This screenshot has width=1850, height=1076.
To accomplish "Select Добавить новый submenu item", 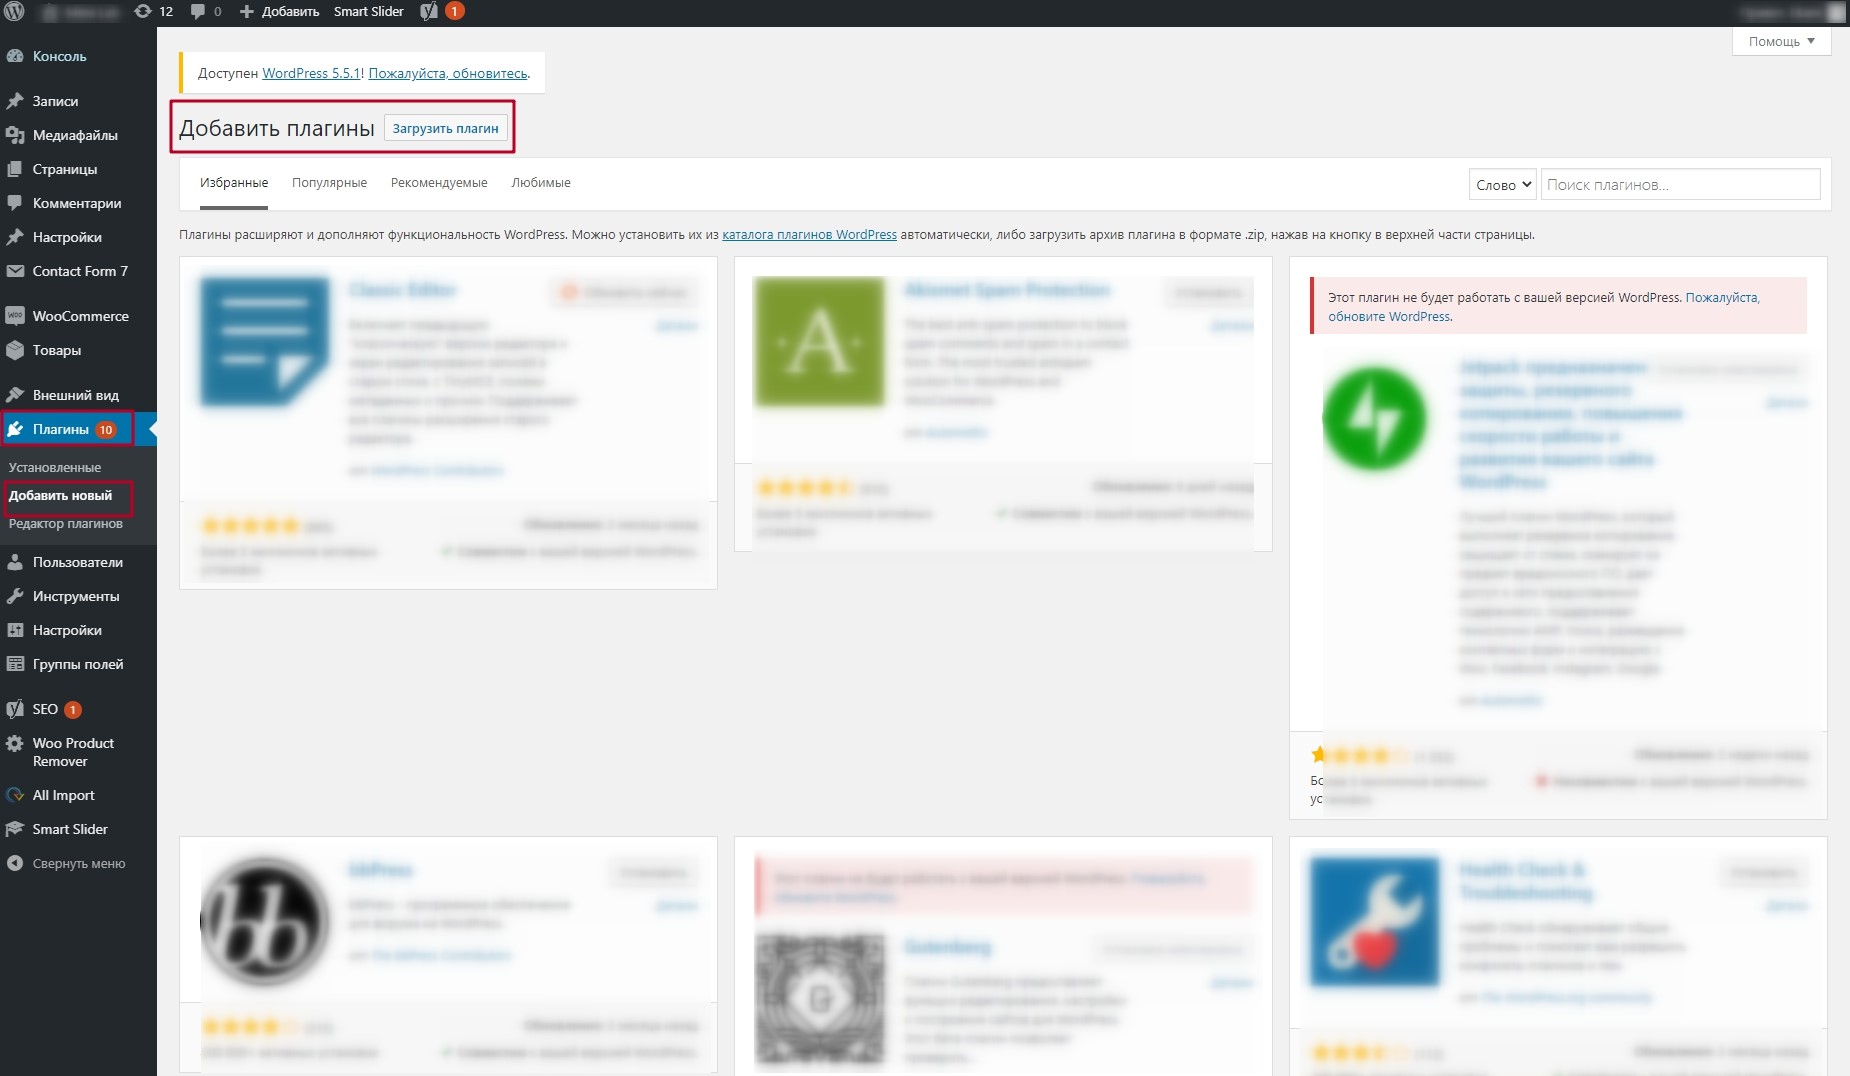I will pos(61,495).
